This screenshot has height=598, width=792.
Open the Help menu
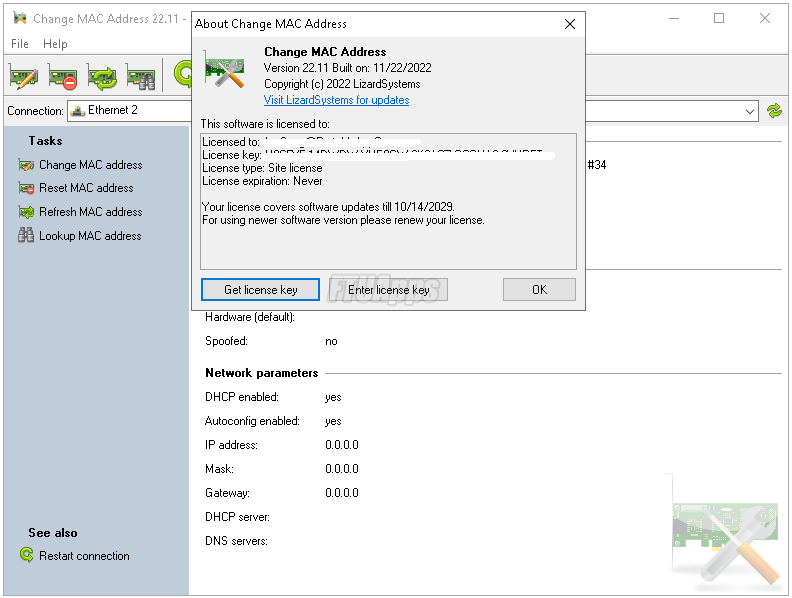[55, 44]
